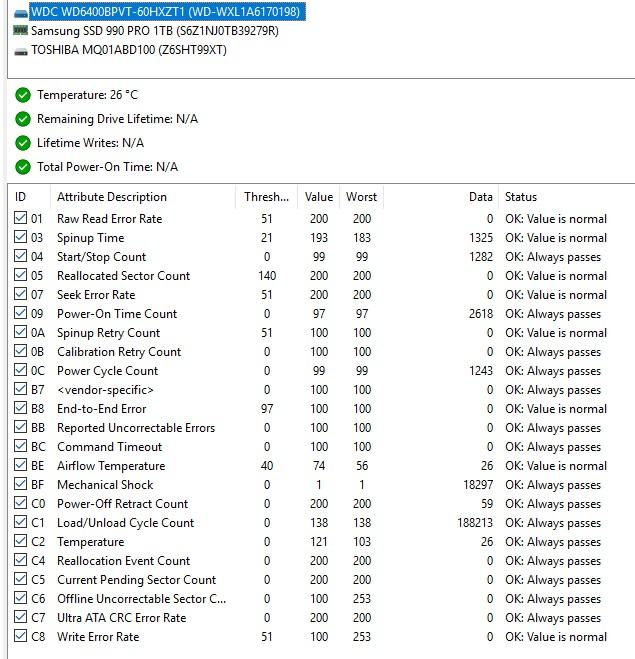Click 'Remaining Drive Lifetime: N/A' text

117,119
